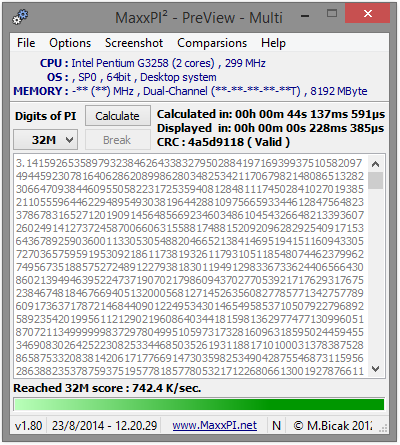Click the 'Calculated in' time result

point(271,114)
